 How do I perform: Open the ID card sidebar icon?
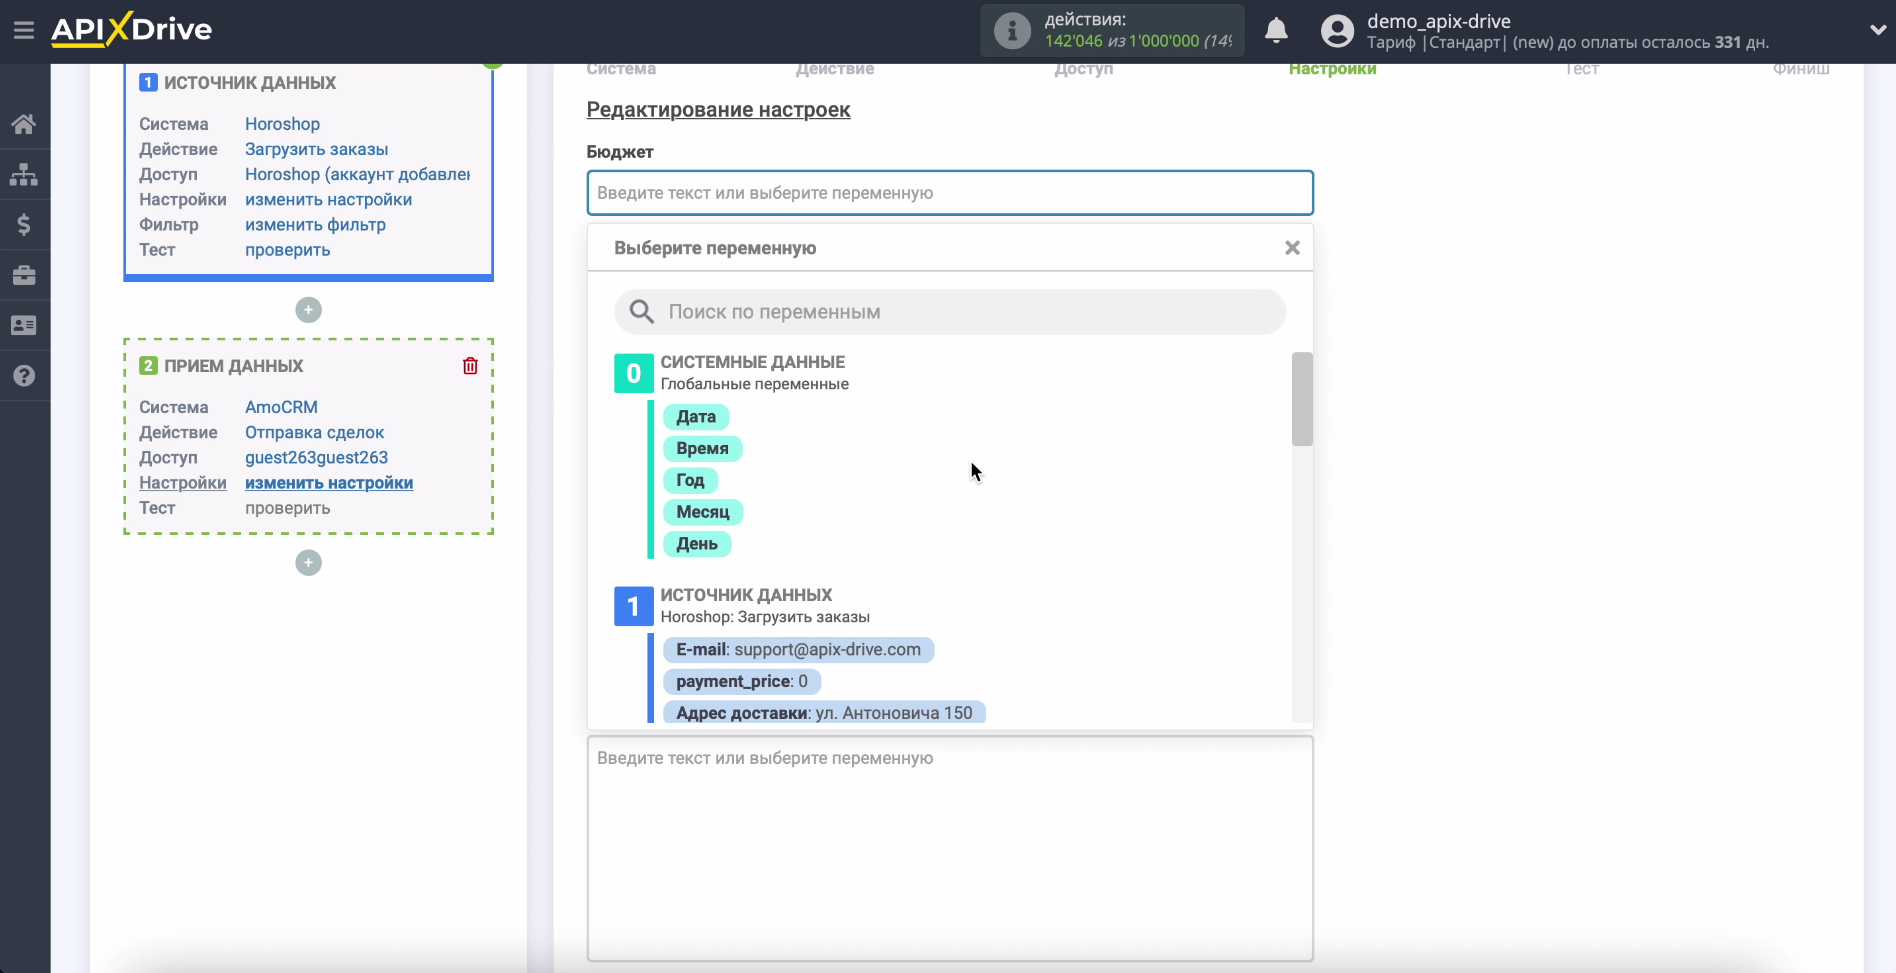coord(24,325)
